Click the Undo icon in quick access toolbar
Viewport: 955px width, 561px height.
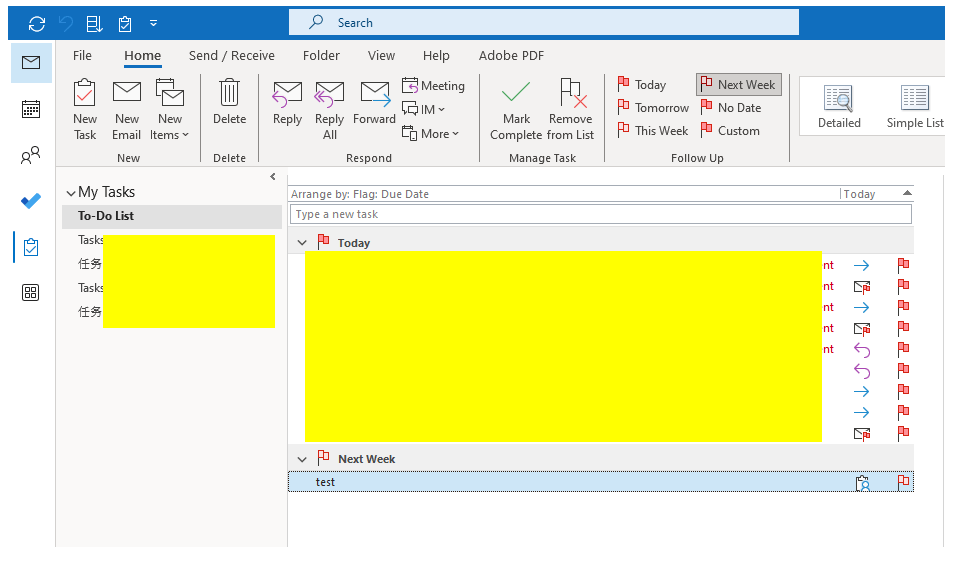coord(65,24)
